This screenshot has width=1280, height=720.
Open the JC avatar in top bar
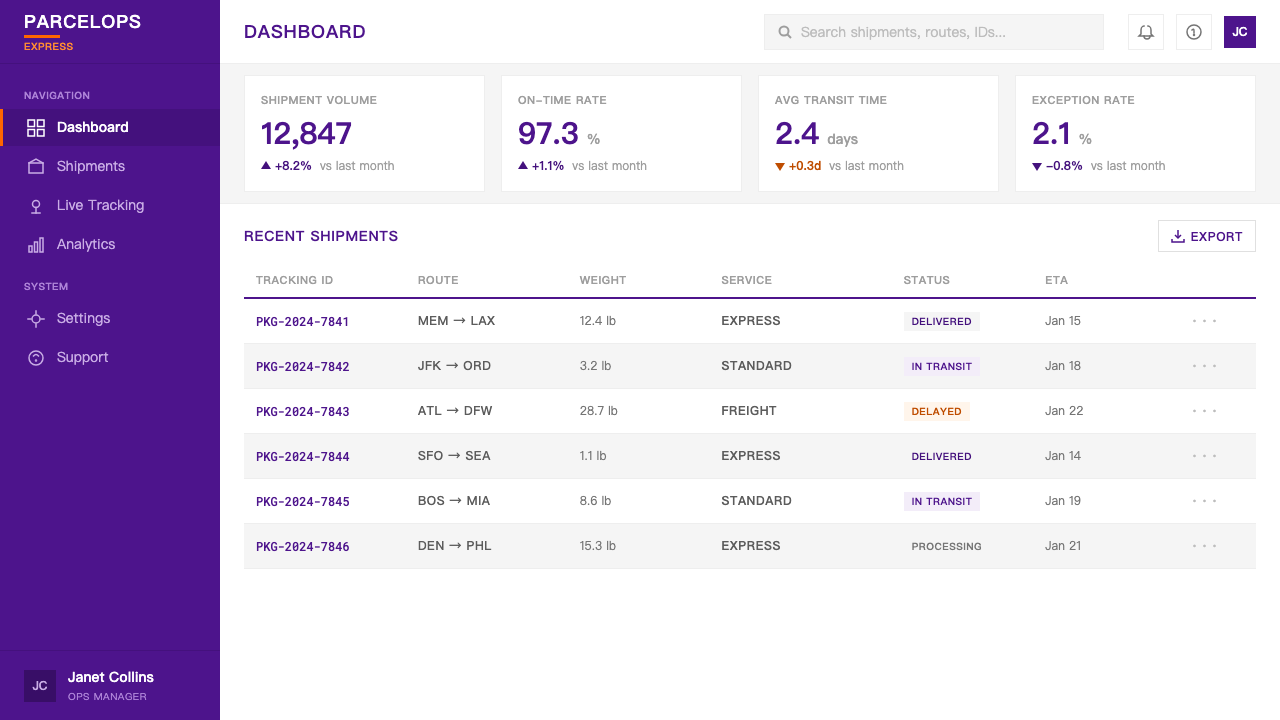point(1240,32)
